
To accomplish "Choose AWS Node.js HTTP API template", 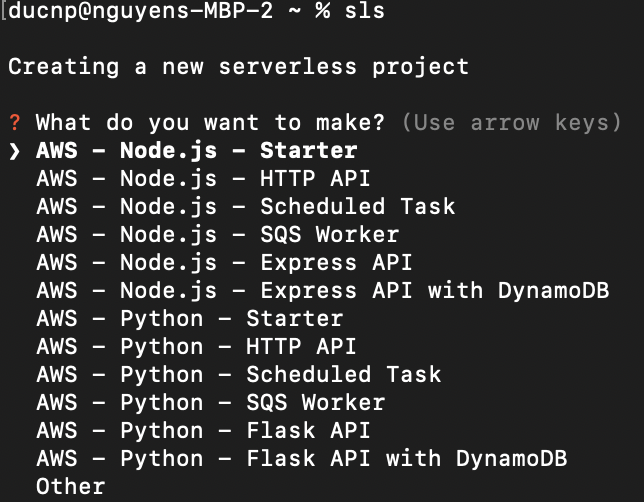I will tap(203, 179).
